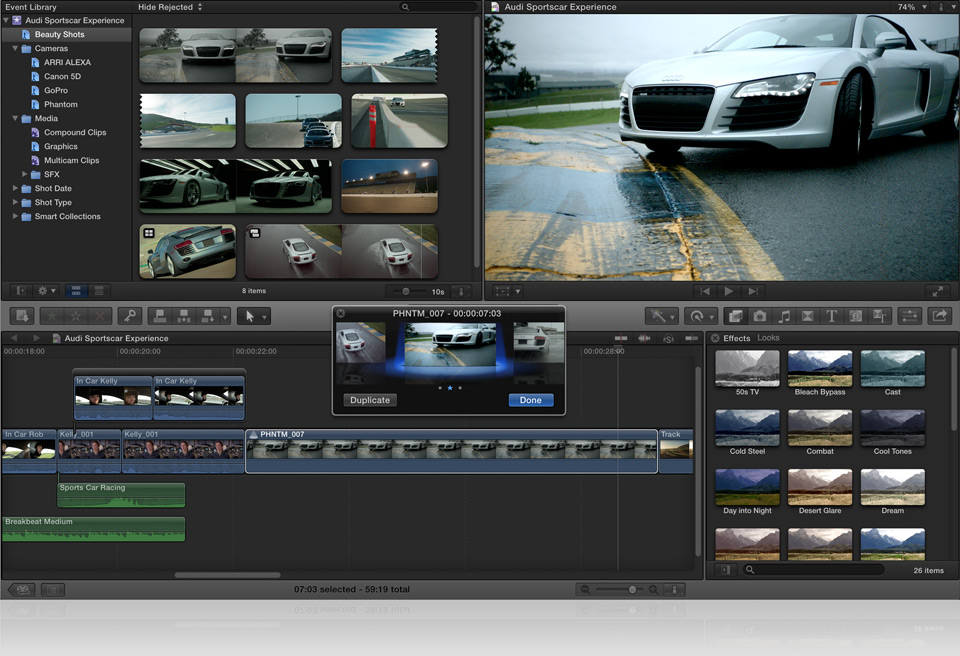
Task: Toggle Effects browser sidebar button
Action: [725, 570]
